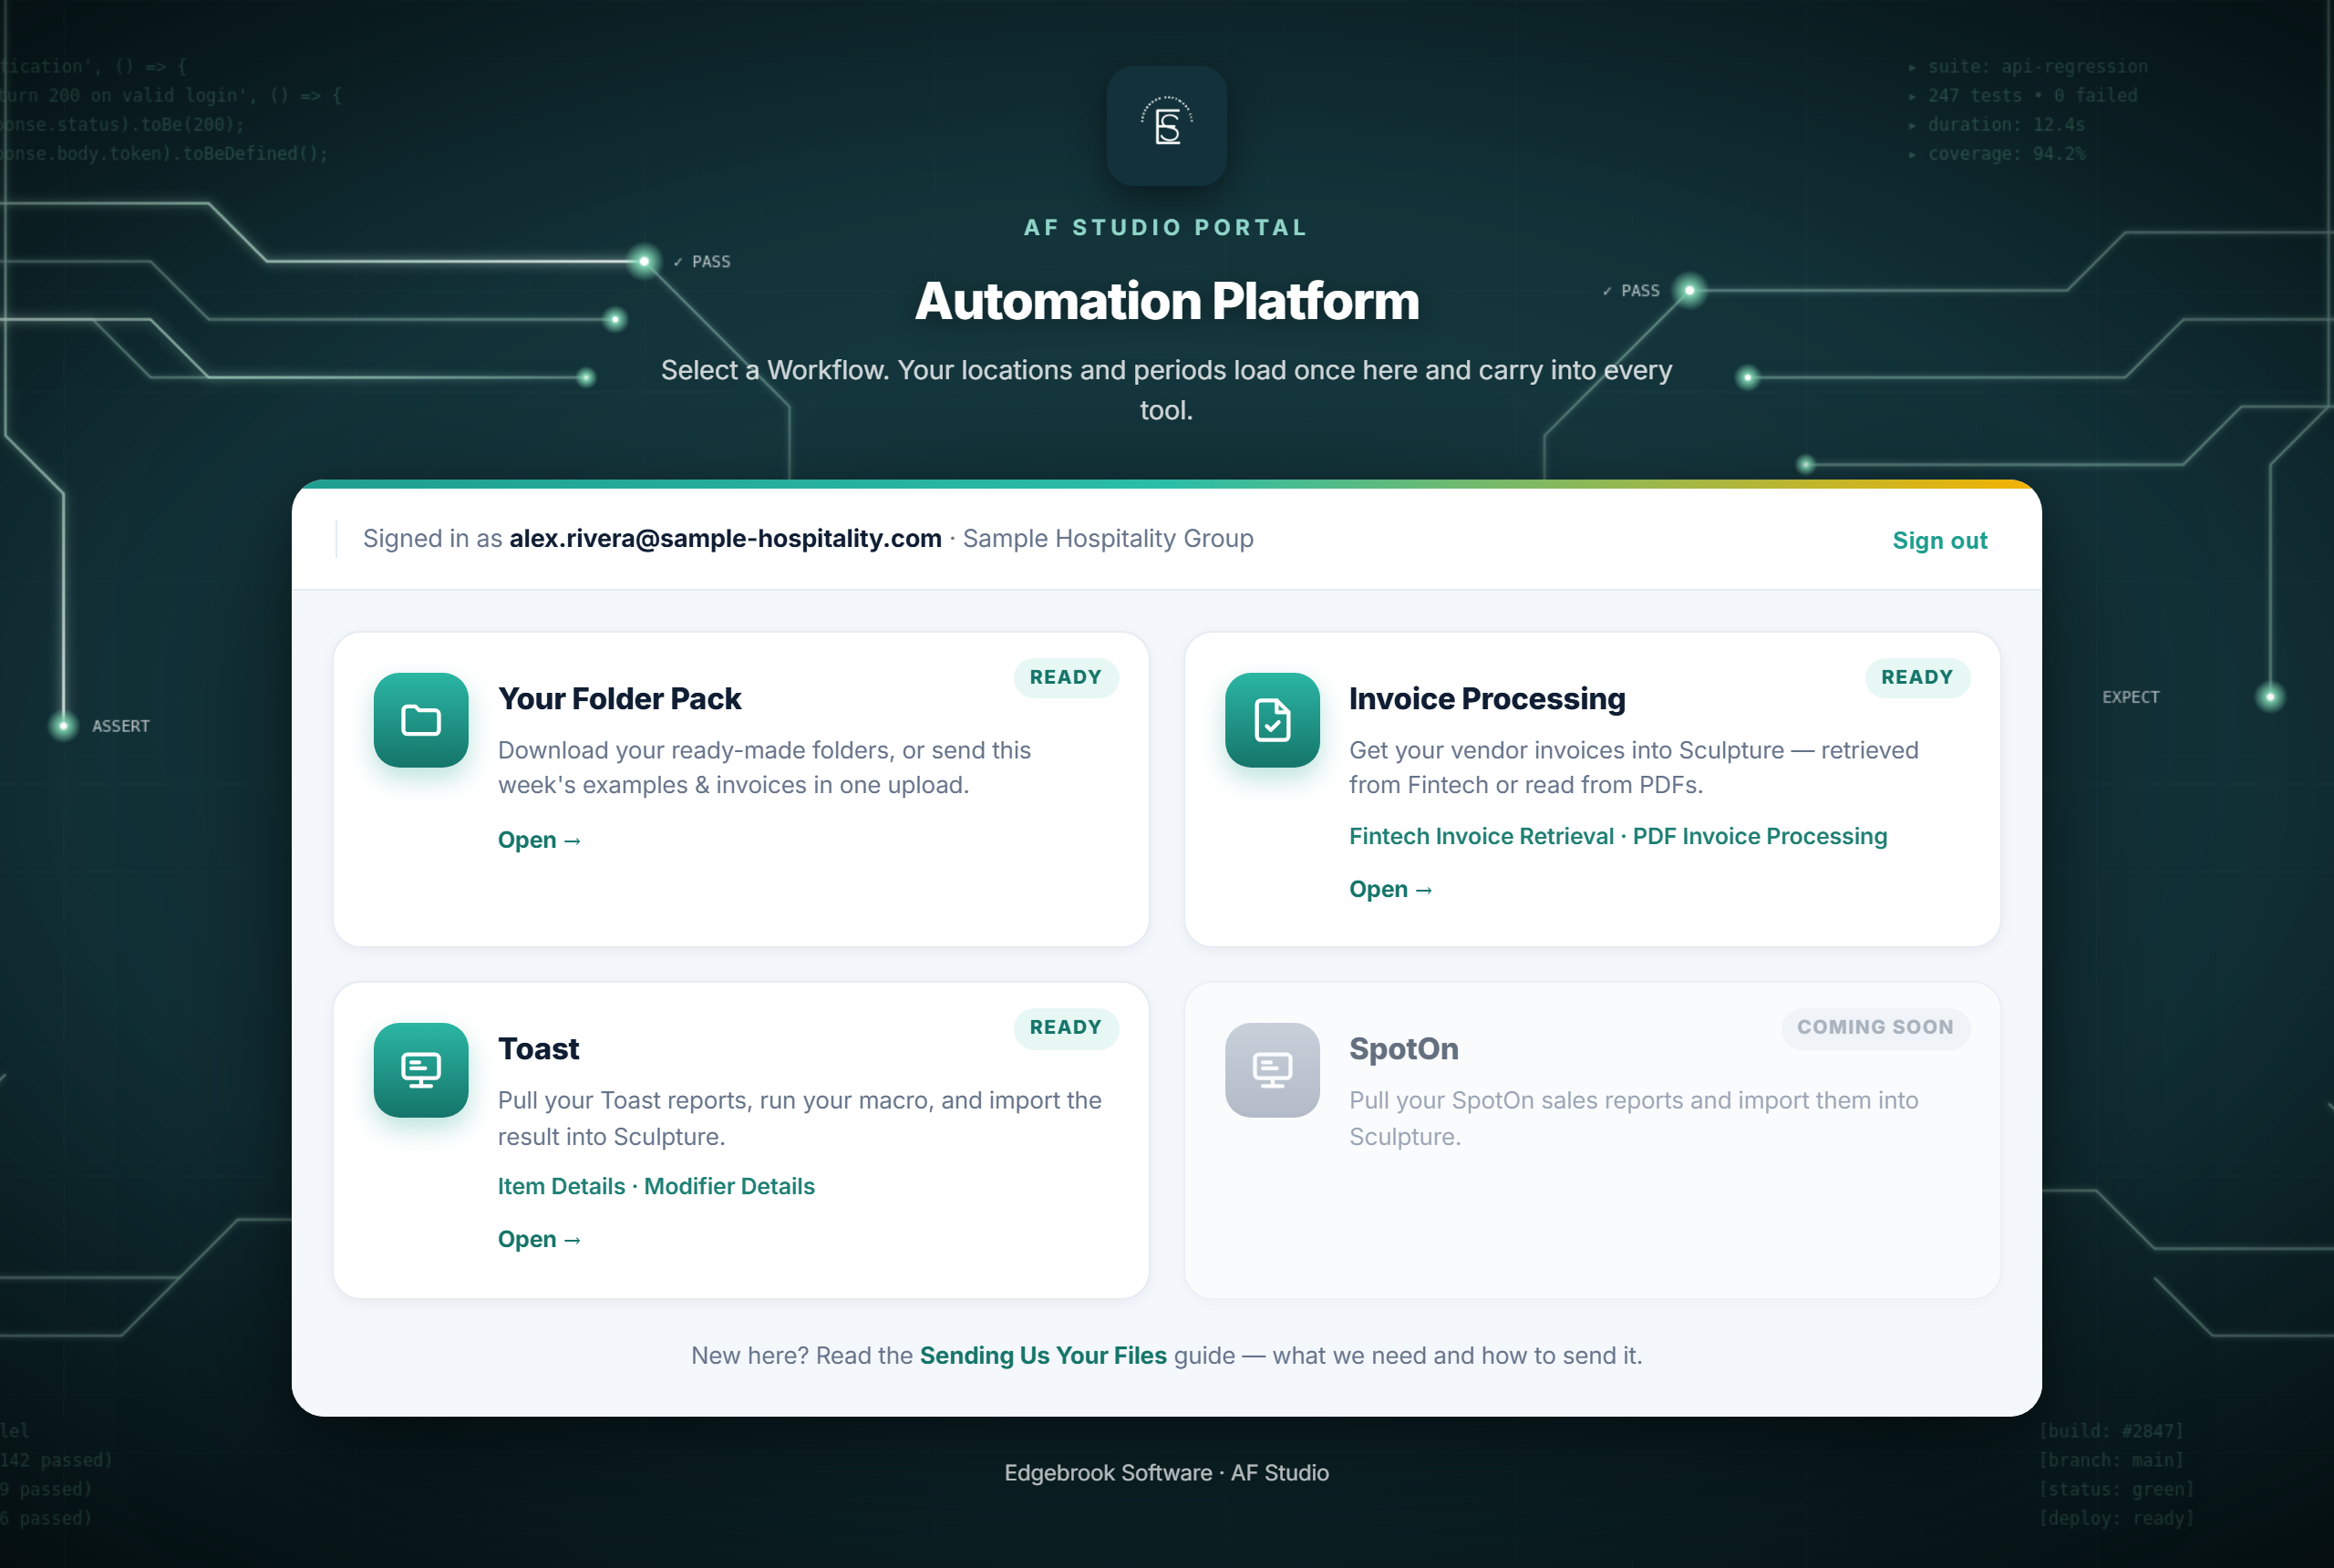Viewport: 2334px width, 1568px height.
Task: Click the Automation Platform heading
Action: [1166, 301]
